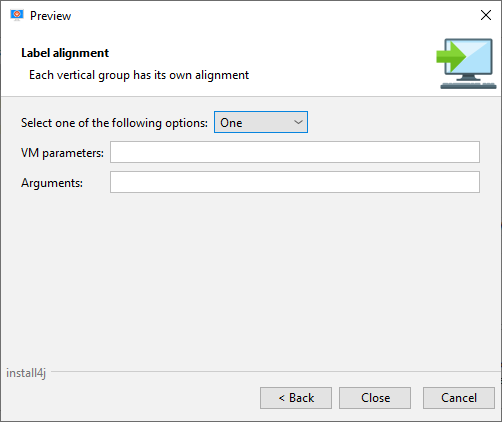The height and width of the screenshot is (422, 502).
Task: Go back with the < Back button
Action: (x=296, y=398)
